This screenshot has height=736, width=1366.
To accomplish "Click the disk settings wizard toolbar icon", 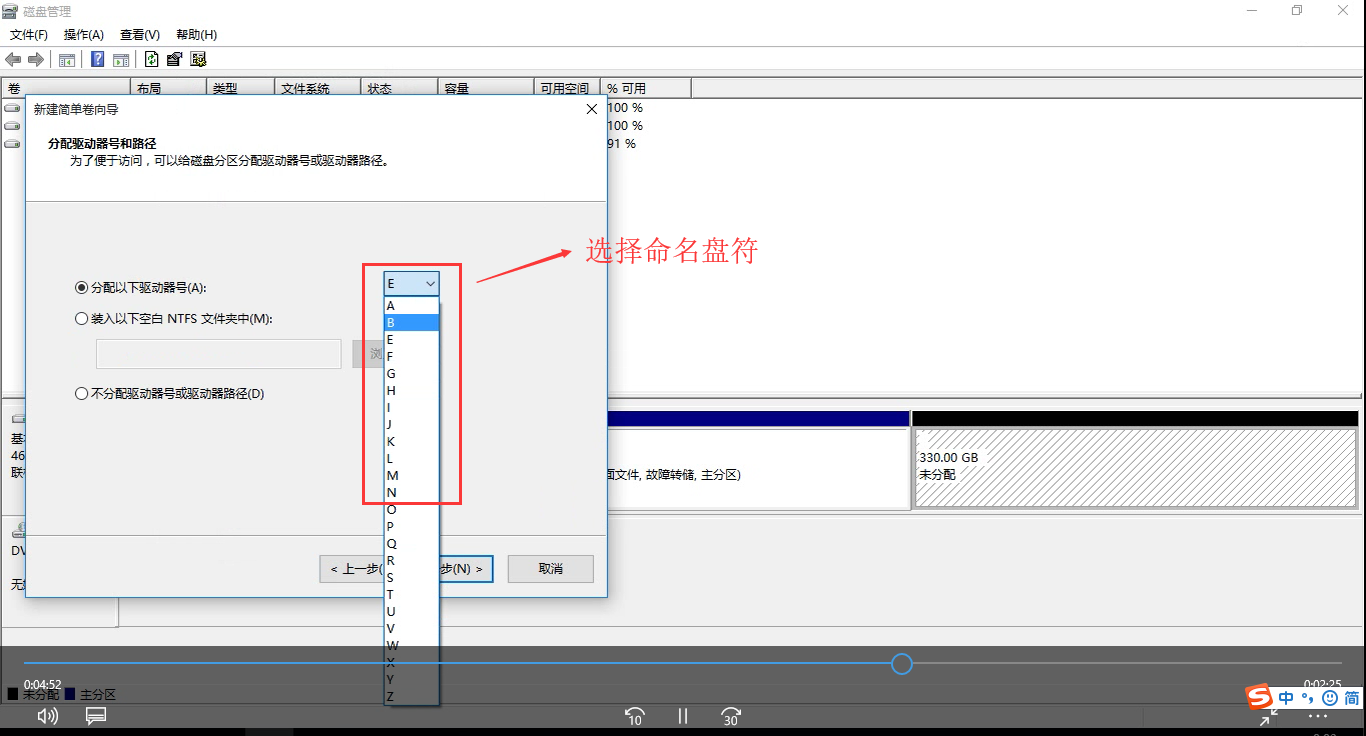I will 198,59.
